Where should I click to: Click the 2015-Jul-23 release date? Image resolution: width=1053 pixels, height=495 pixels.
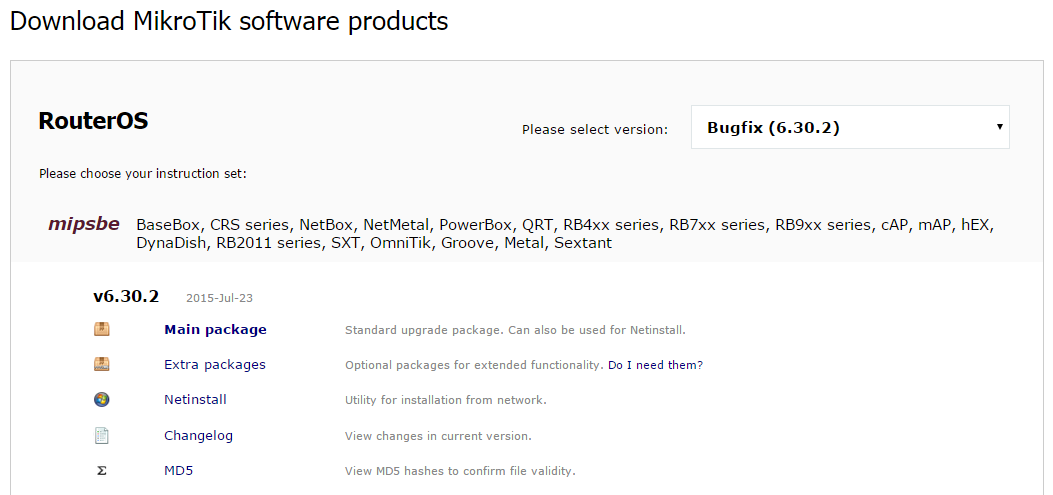click(x=220, y=298)
